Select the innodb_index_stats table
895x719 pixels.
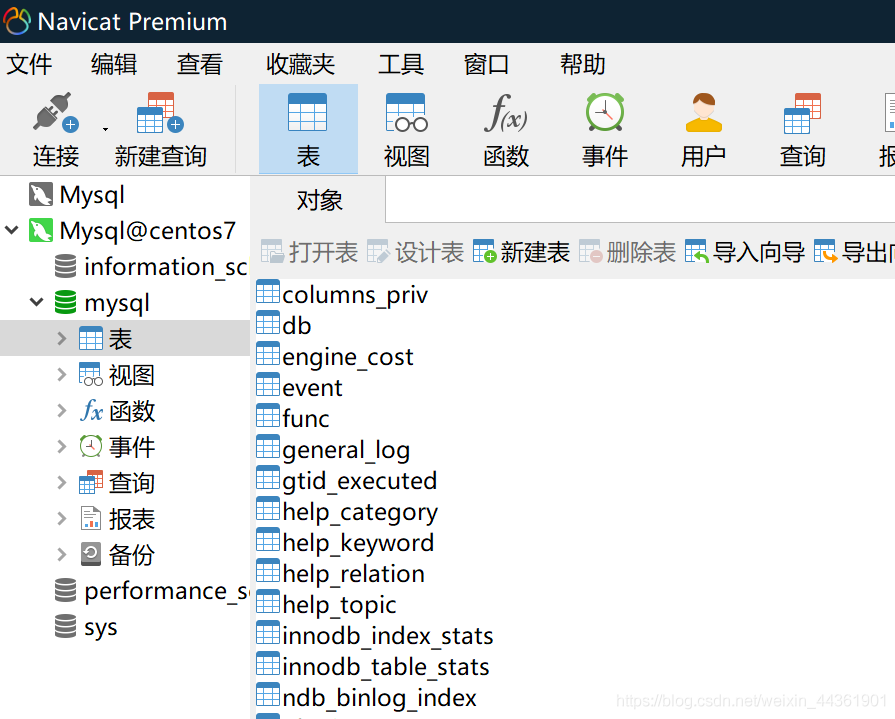click(x=374, y=635)
